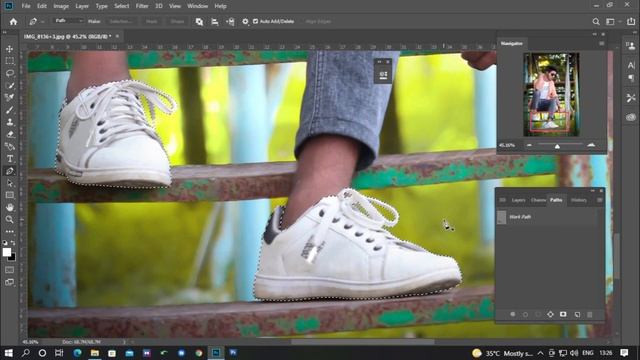Open Path alignment icon in options bar
This screenshot has height=360, width=640.
(215, 22)
